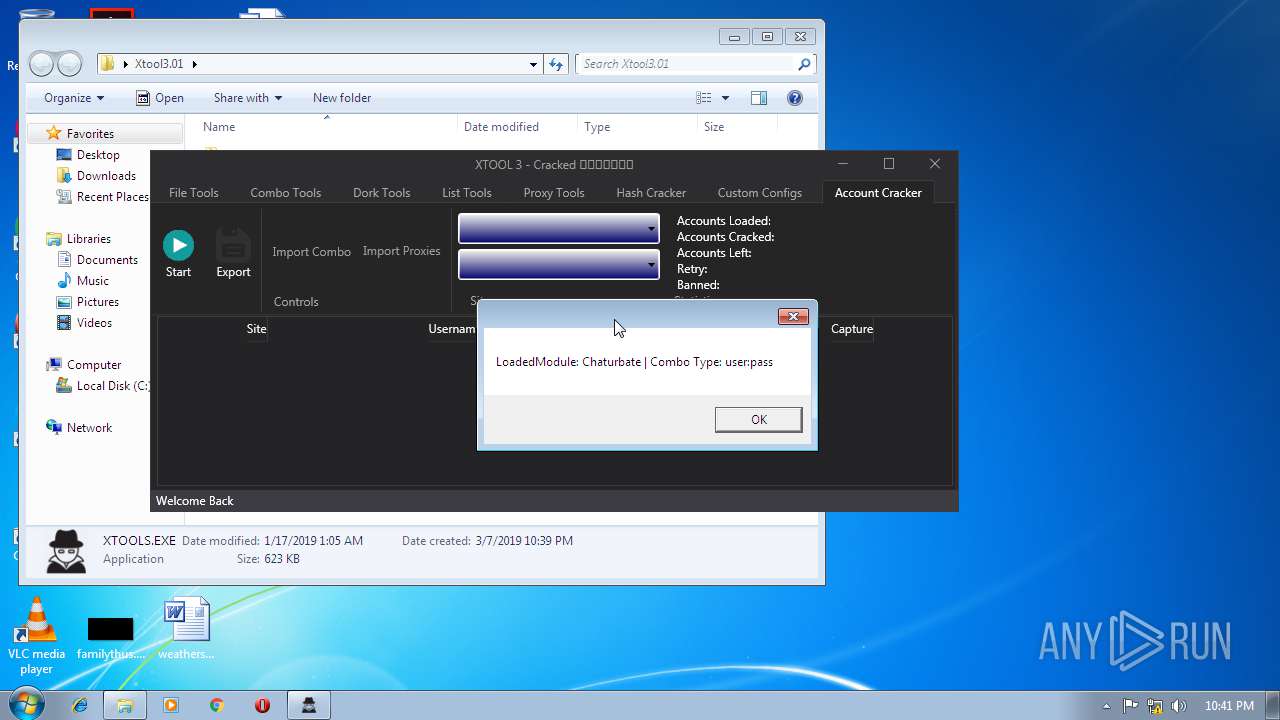Image resolution: width=1280 pixels, height=720 pixels.
Task: Switch to the Combo Tools tab
Action: pyautogui.click(x=286, y=193)
